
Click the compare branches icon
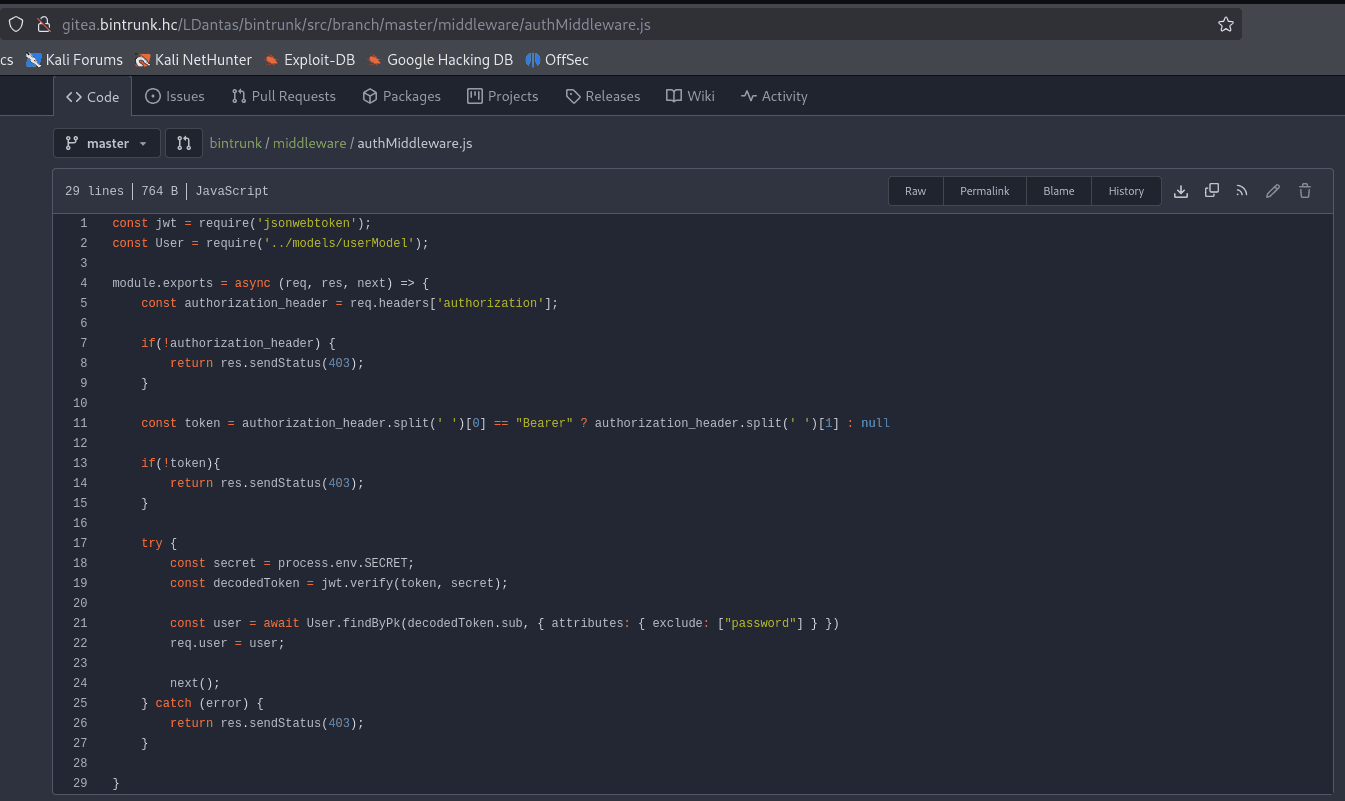(184, 143)
